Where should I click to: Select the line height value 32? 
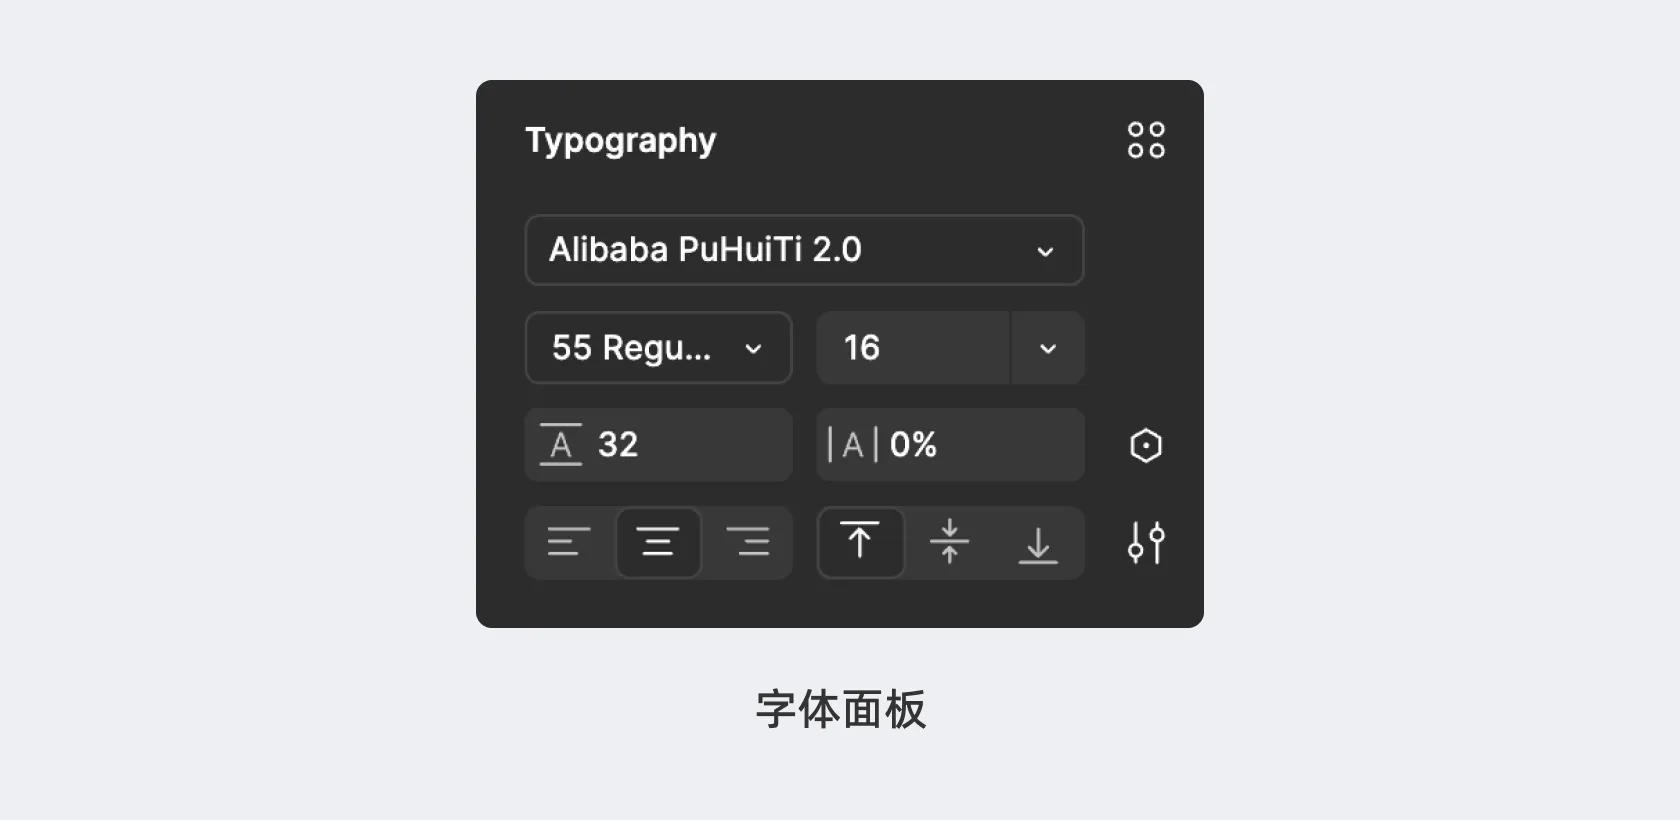pyautogui.click(x=618, y=445)
